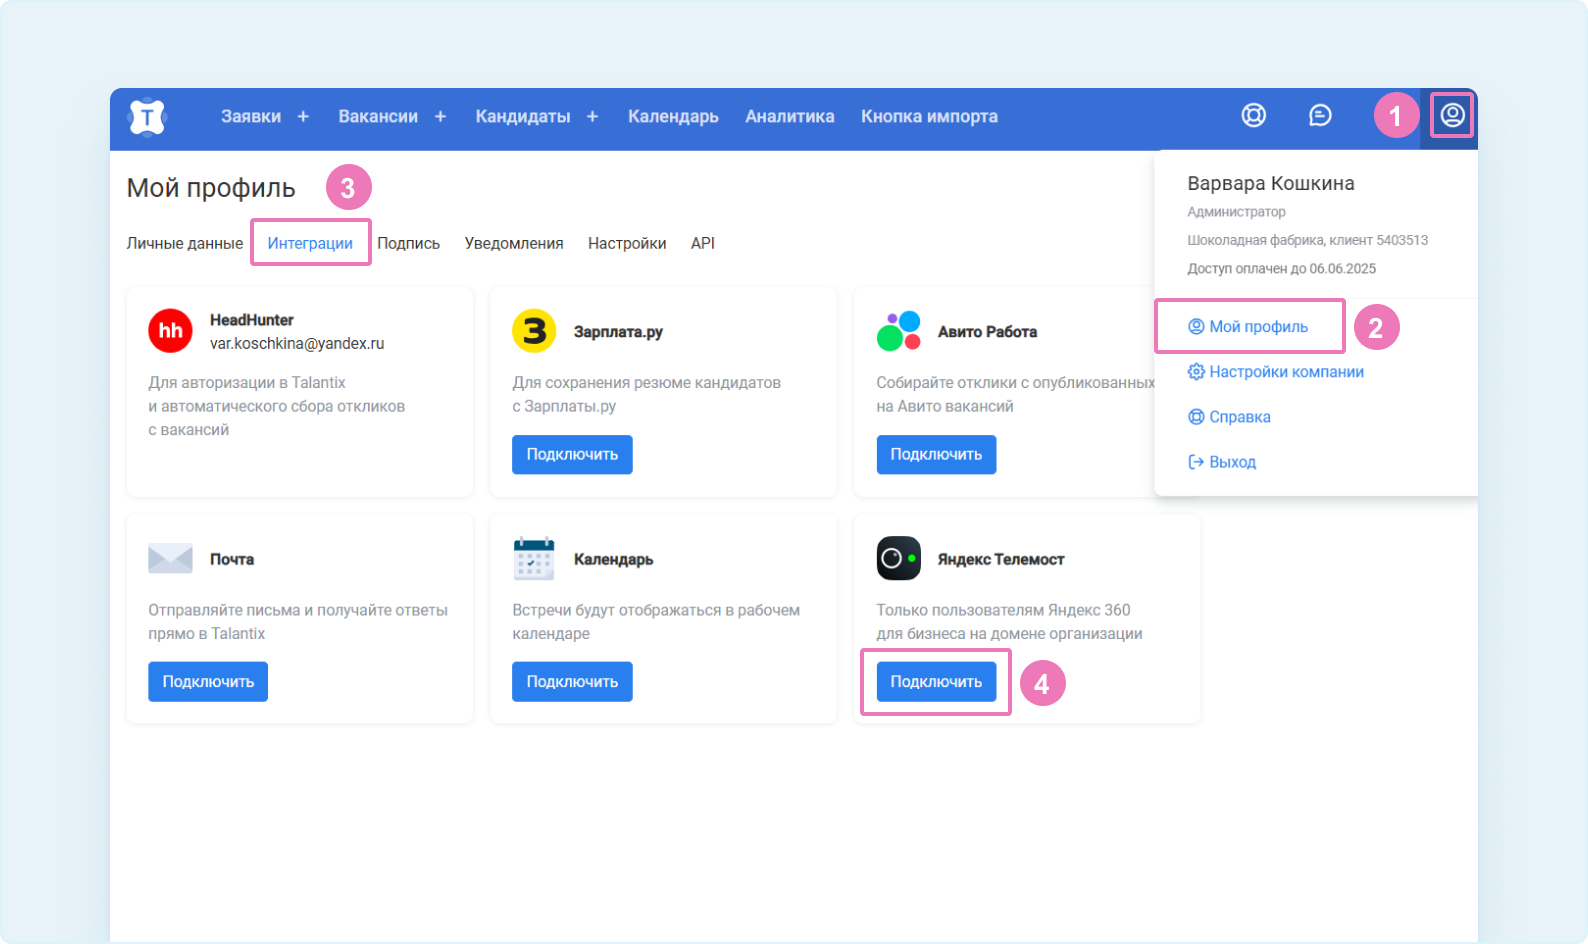Image resolution: width=1588 pixels, height=944 pixels.
Task: Open the help lifebuoy icon in header
Action: click(x=1254, y=116)
